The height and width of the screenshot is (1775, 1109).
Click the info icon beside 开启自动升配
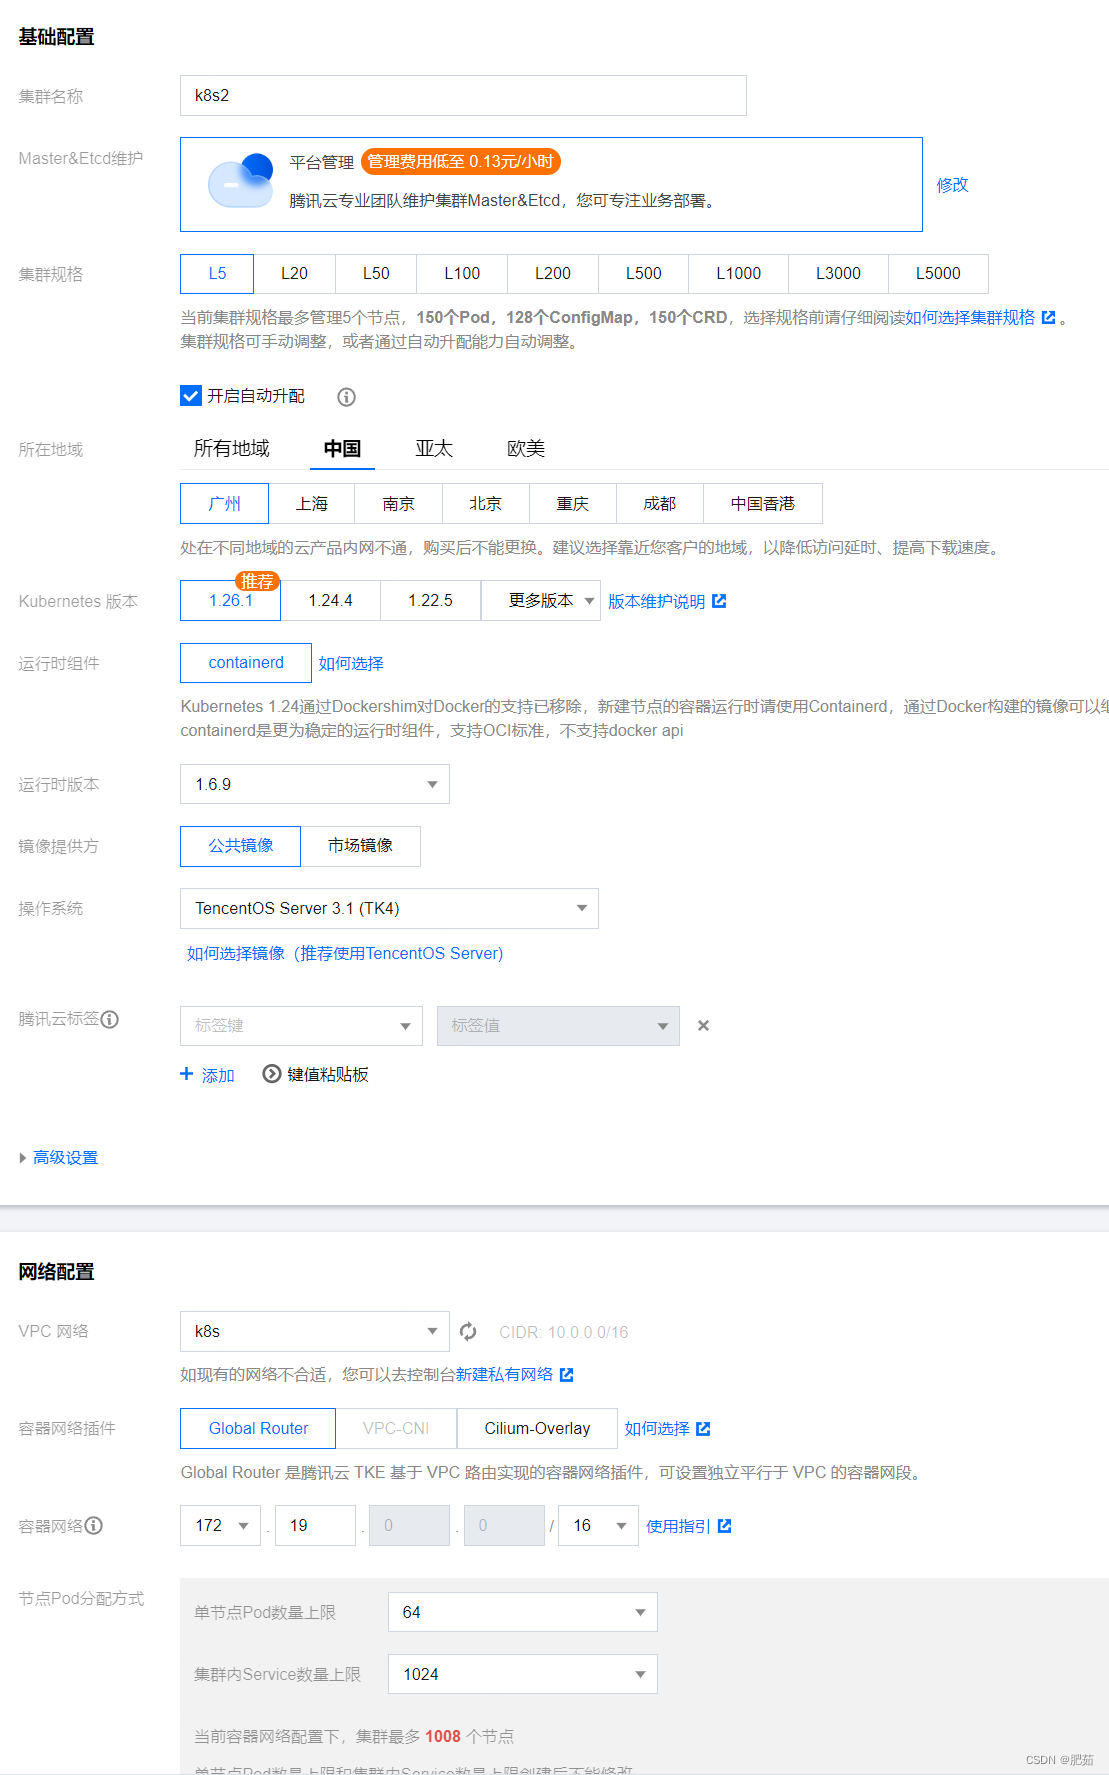pos(346,397)
